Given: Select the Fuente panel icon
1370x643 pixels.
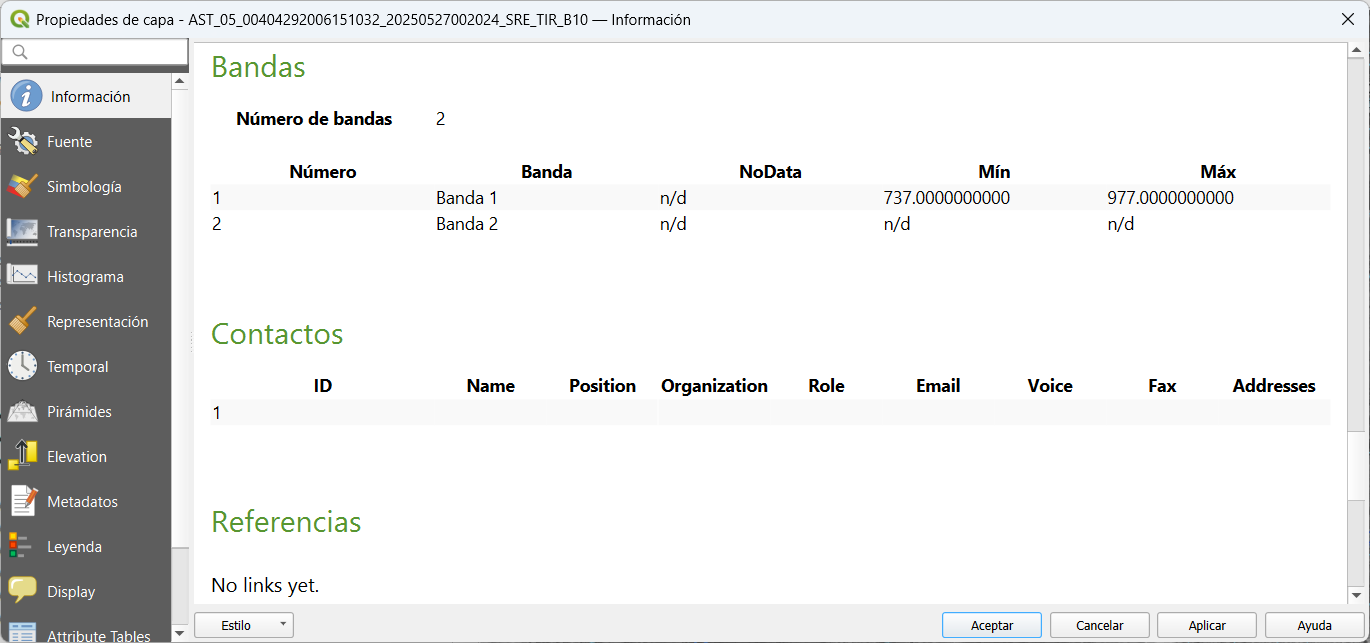Looking at the screenshot, I should point(22,141).
